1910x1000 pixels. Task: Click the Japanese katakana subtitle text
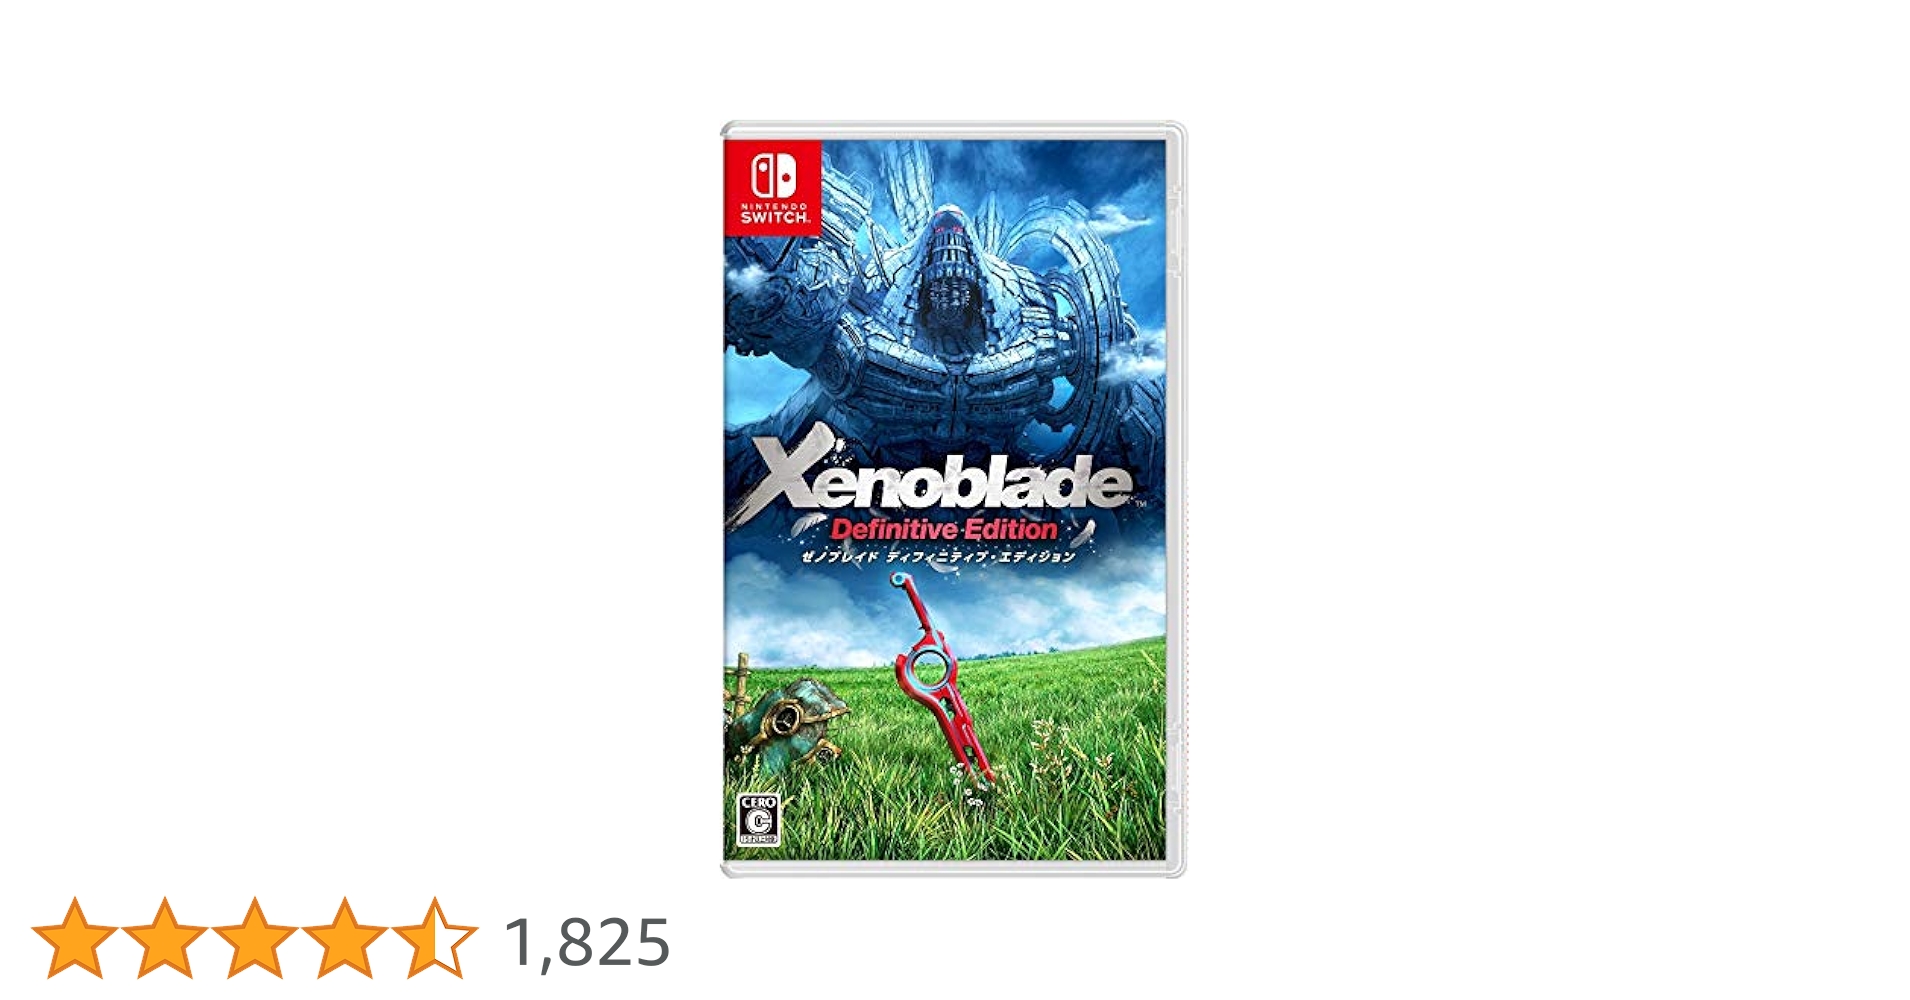[x=939, y=557]
